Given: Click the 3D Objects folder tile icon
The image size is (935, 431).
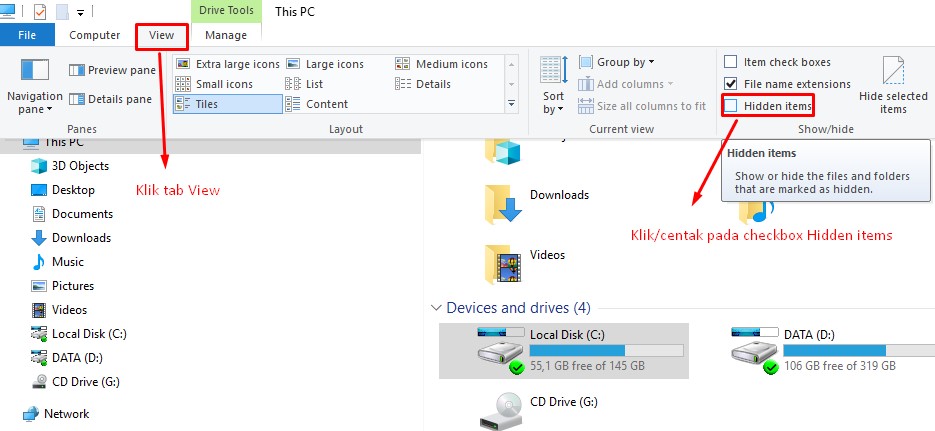Looking at the screenshot, I should pyautogui.click(x=504, y=153).
